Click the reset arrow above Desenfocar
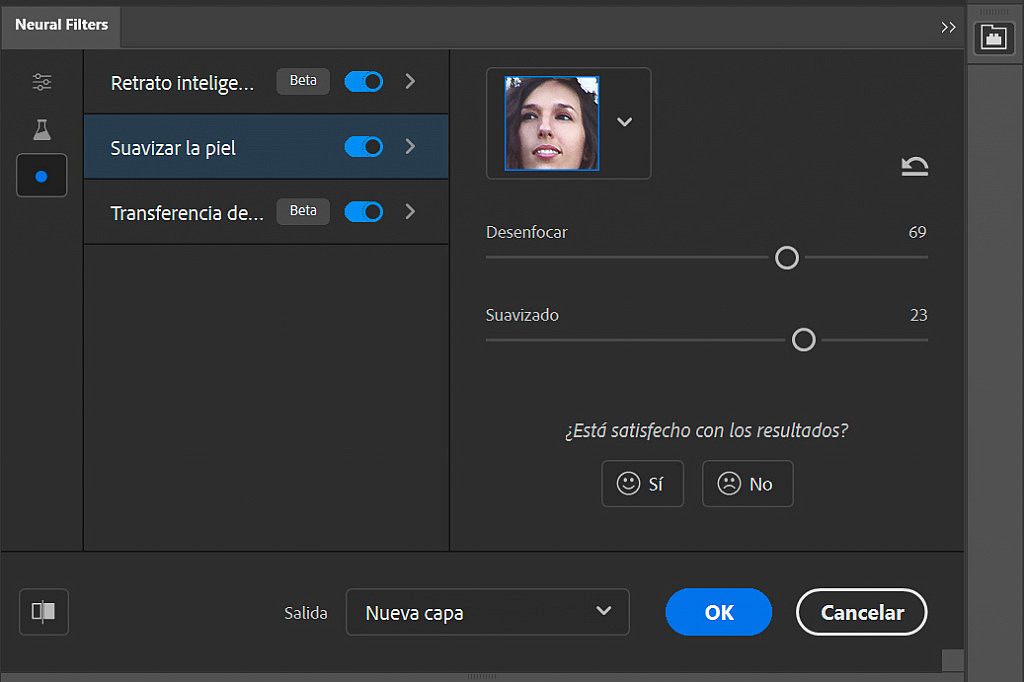This screenshot has height=682, width=1024. click(x=914, y=167)
